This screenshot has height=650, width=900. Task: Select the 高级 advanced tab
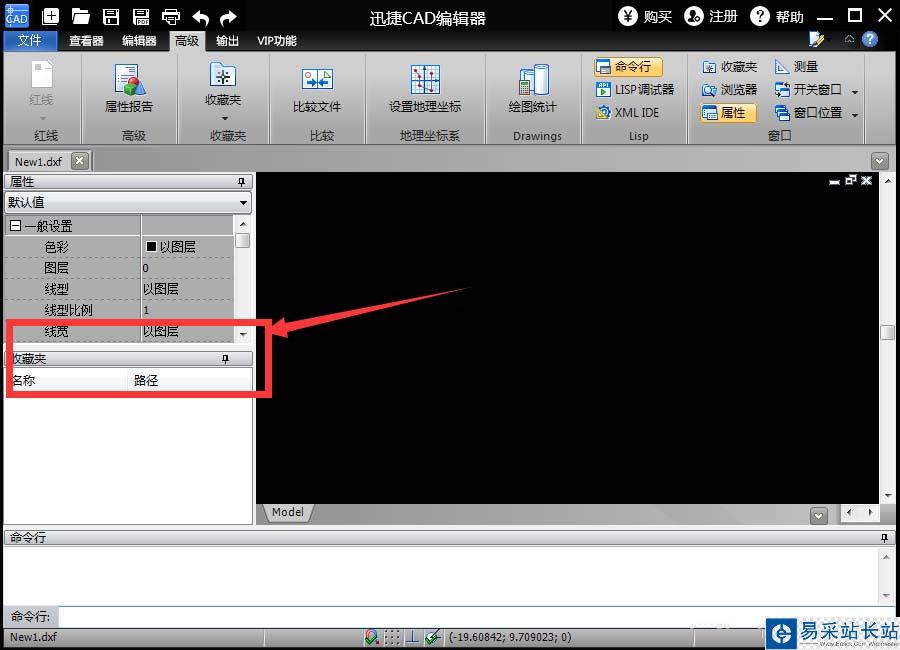(187, 41)
